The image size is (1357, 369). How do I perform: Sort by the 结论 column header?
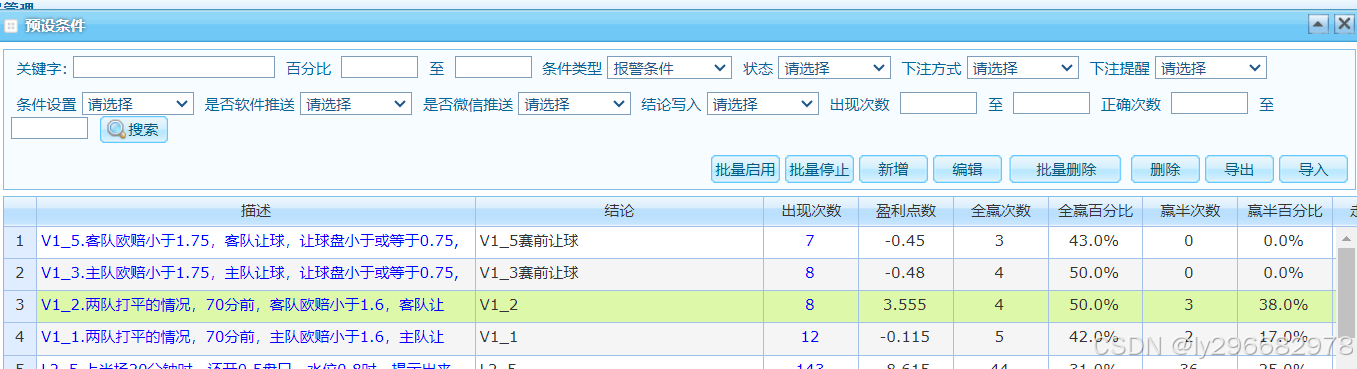coord(619,211)
